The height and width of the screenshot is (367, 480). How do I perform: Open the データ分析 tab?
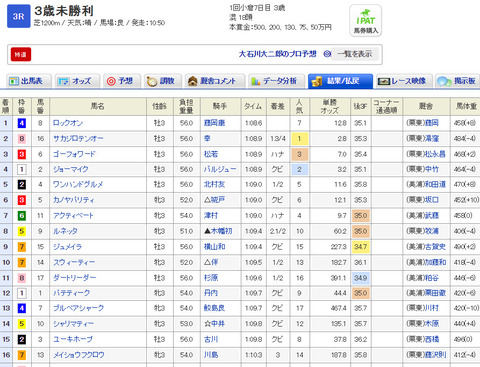pos(276,81)
